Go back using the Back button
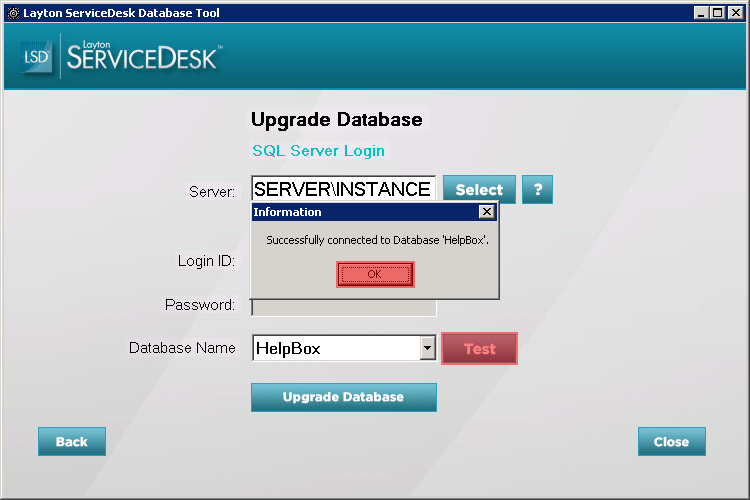 (x=72, y=441)
